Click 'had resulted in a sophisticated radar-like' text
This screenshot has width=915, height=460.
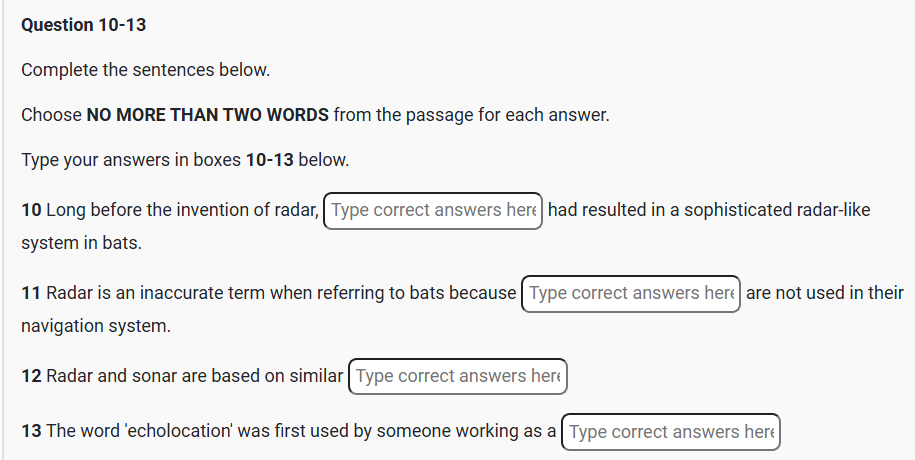click(709, 211)
